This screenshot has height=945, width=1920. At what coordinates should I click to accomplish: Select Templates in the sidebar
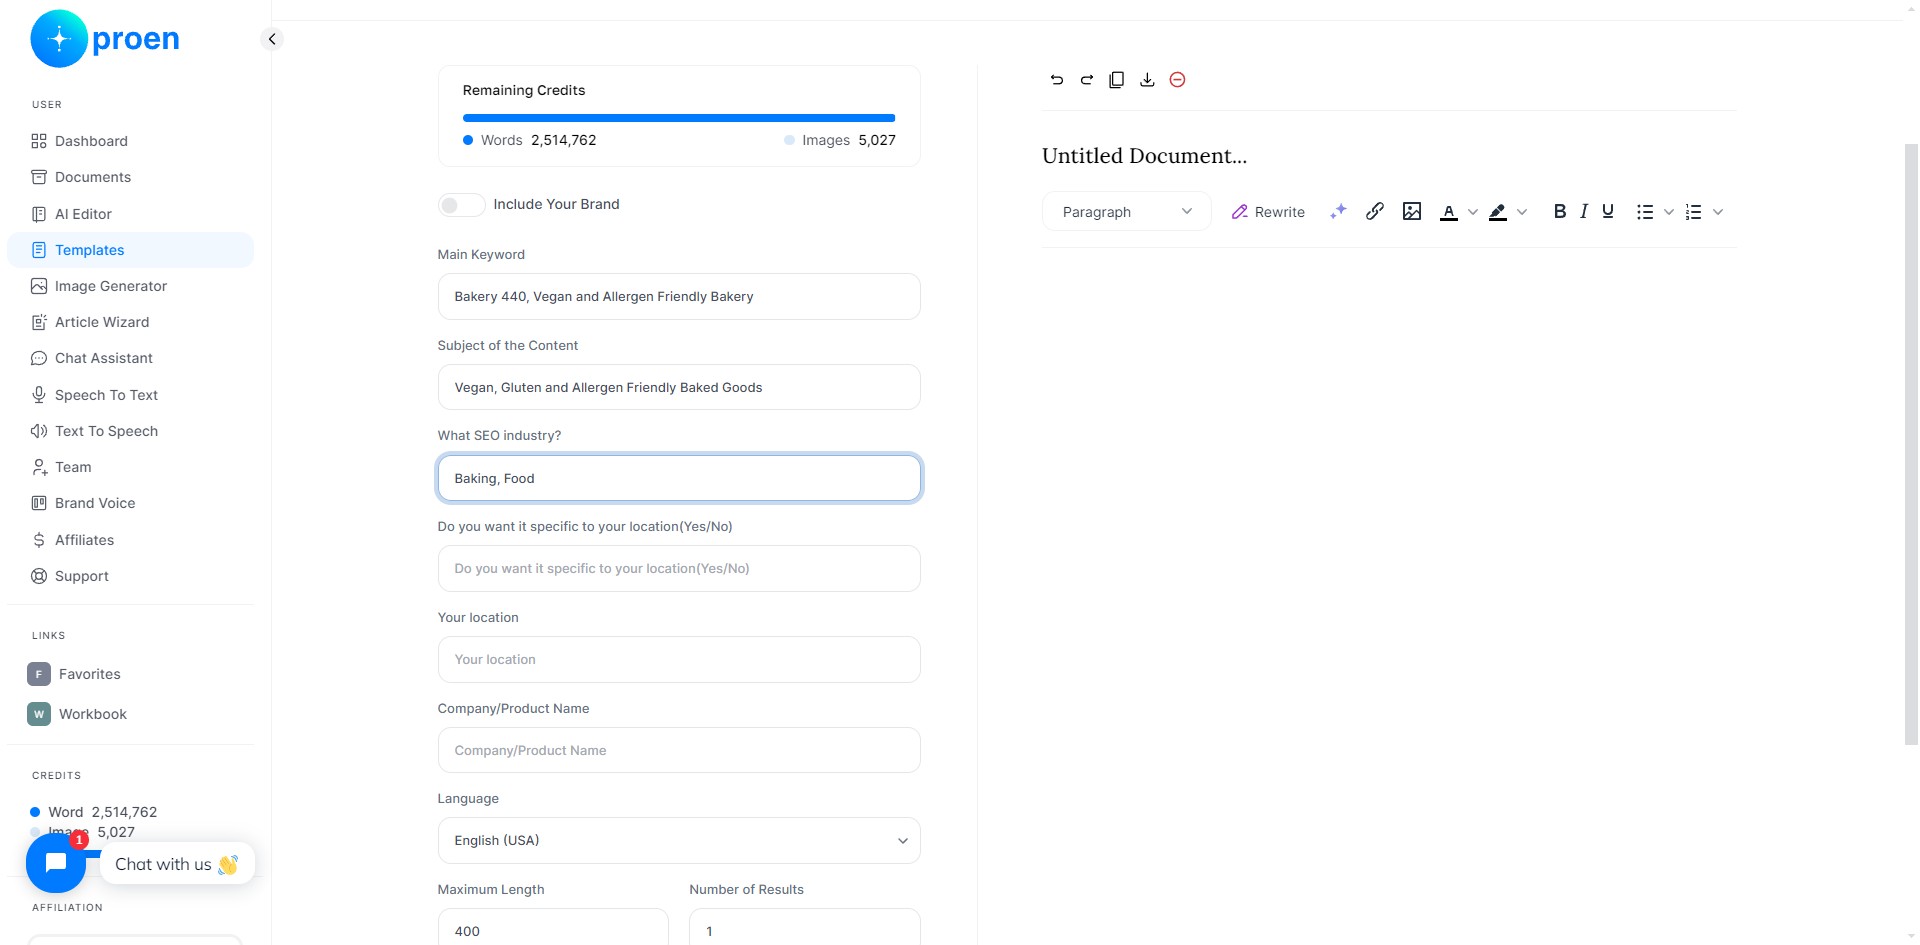(x=131, y=250)
